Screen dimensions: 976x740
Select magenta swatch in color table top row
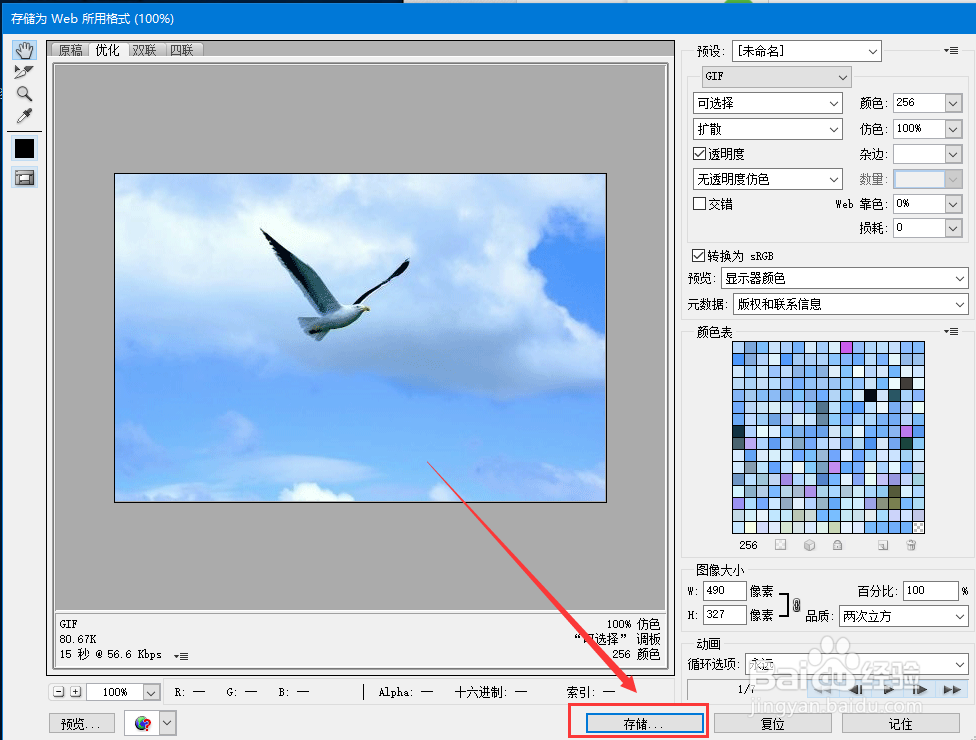pos(847,347)
